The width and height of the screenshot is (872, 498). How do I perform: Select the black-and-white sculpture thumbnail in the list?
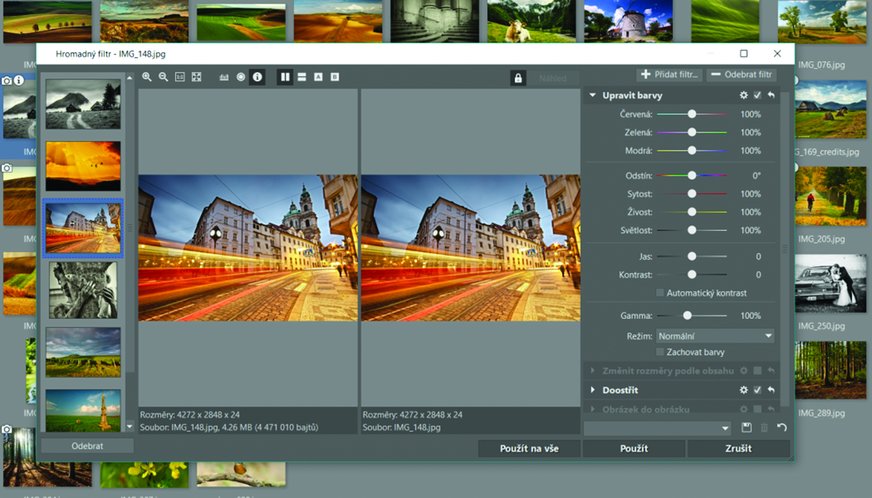[x=83, y=289]
